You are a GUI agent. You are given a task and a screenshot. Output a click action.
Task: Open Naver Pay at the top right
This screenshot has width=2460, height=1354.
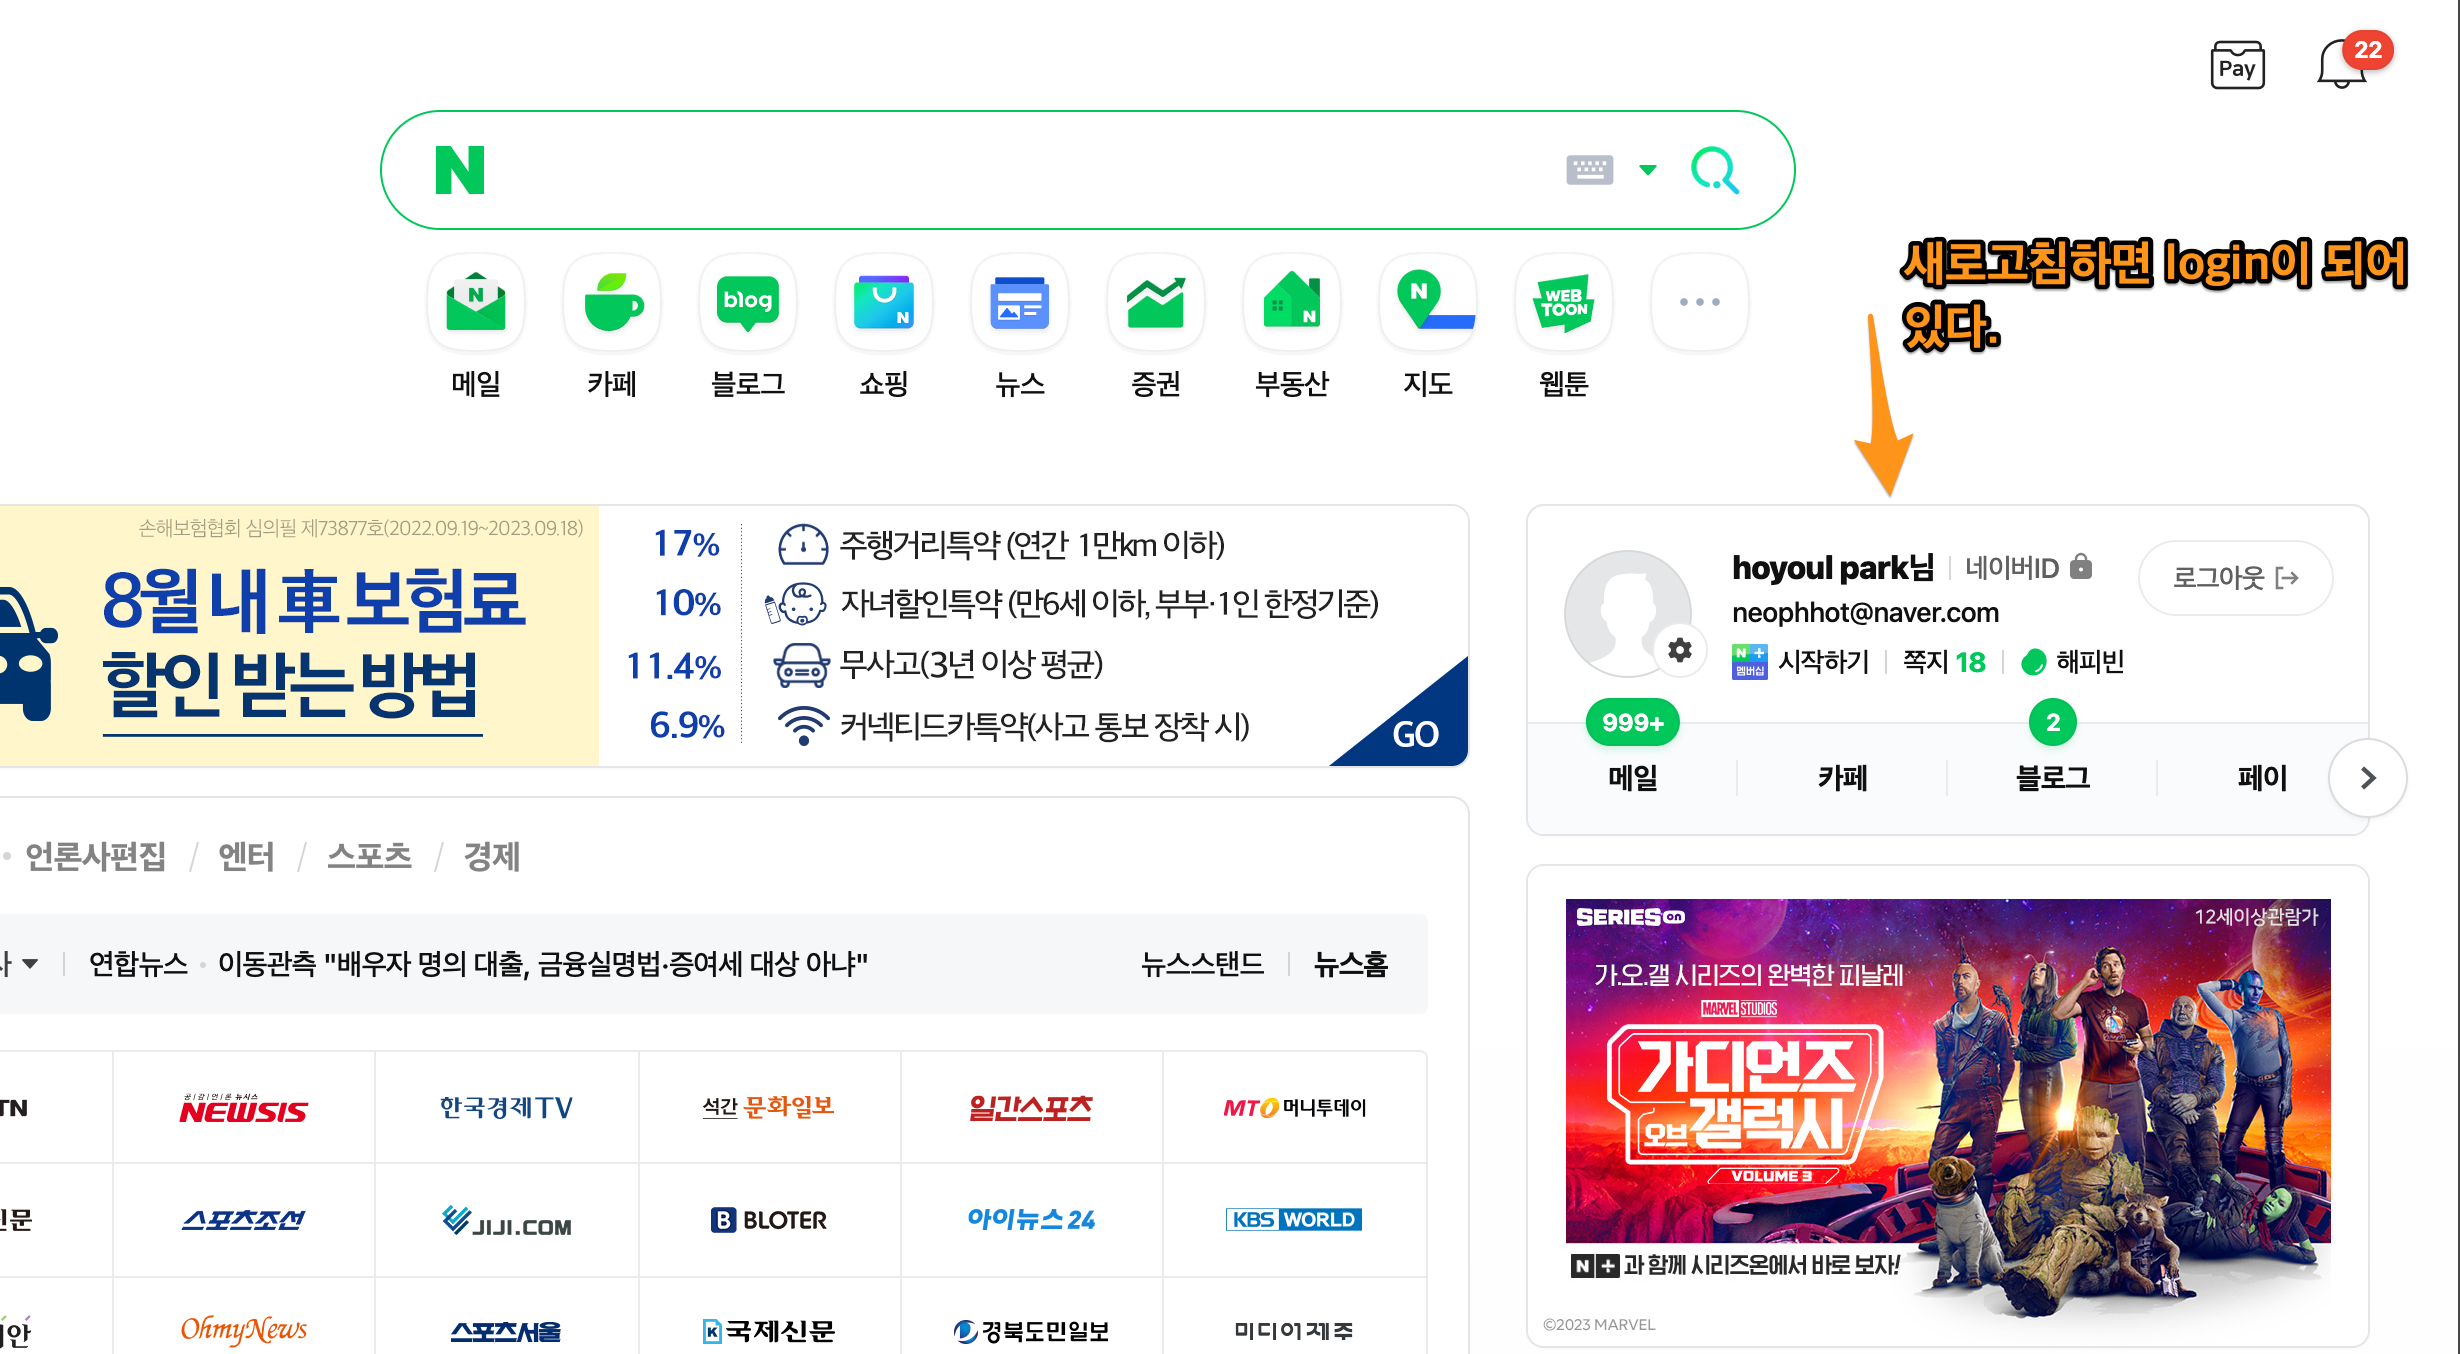pyautogui.click(x=2237, y=64)
